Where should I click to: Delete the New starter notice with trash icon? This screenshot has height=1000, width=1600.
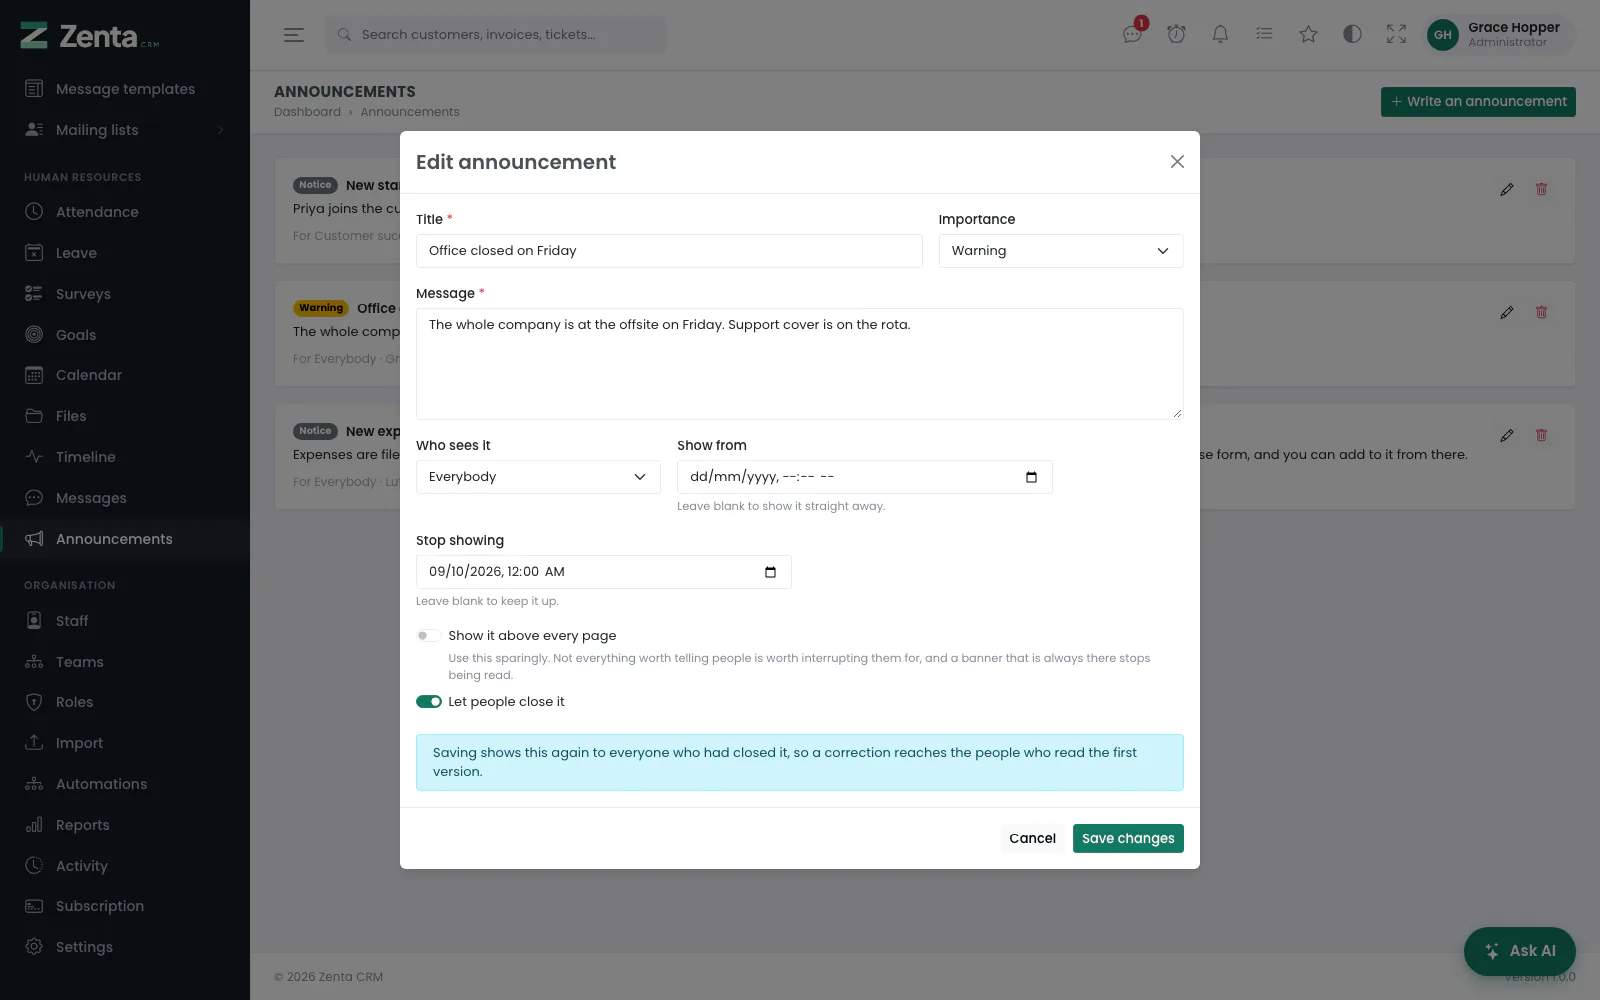(1541, 189)
